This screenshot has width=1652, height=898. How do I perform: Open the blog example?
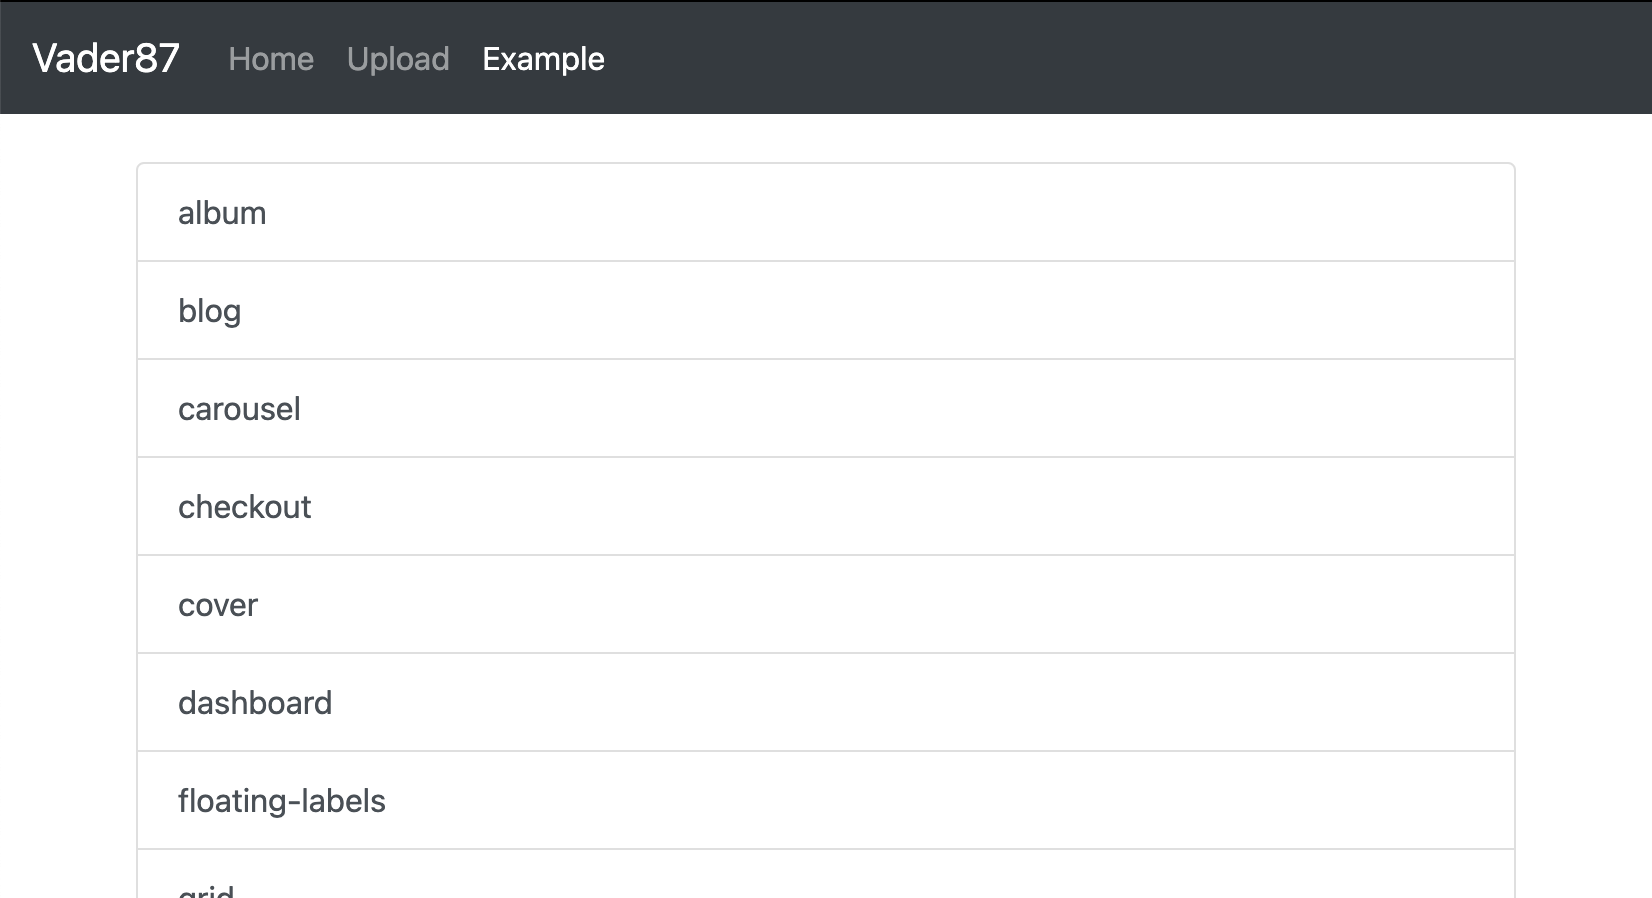[826, 311]
